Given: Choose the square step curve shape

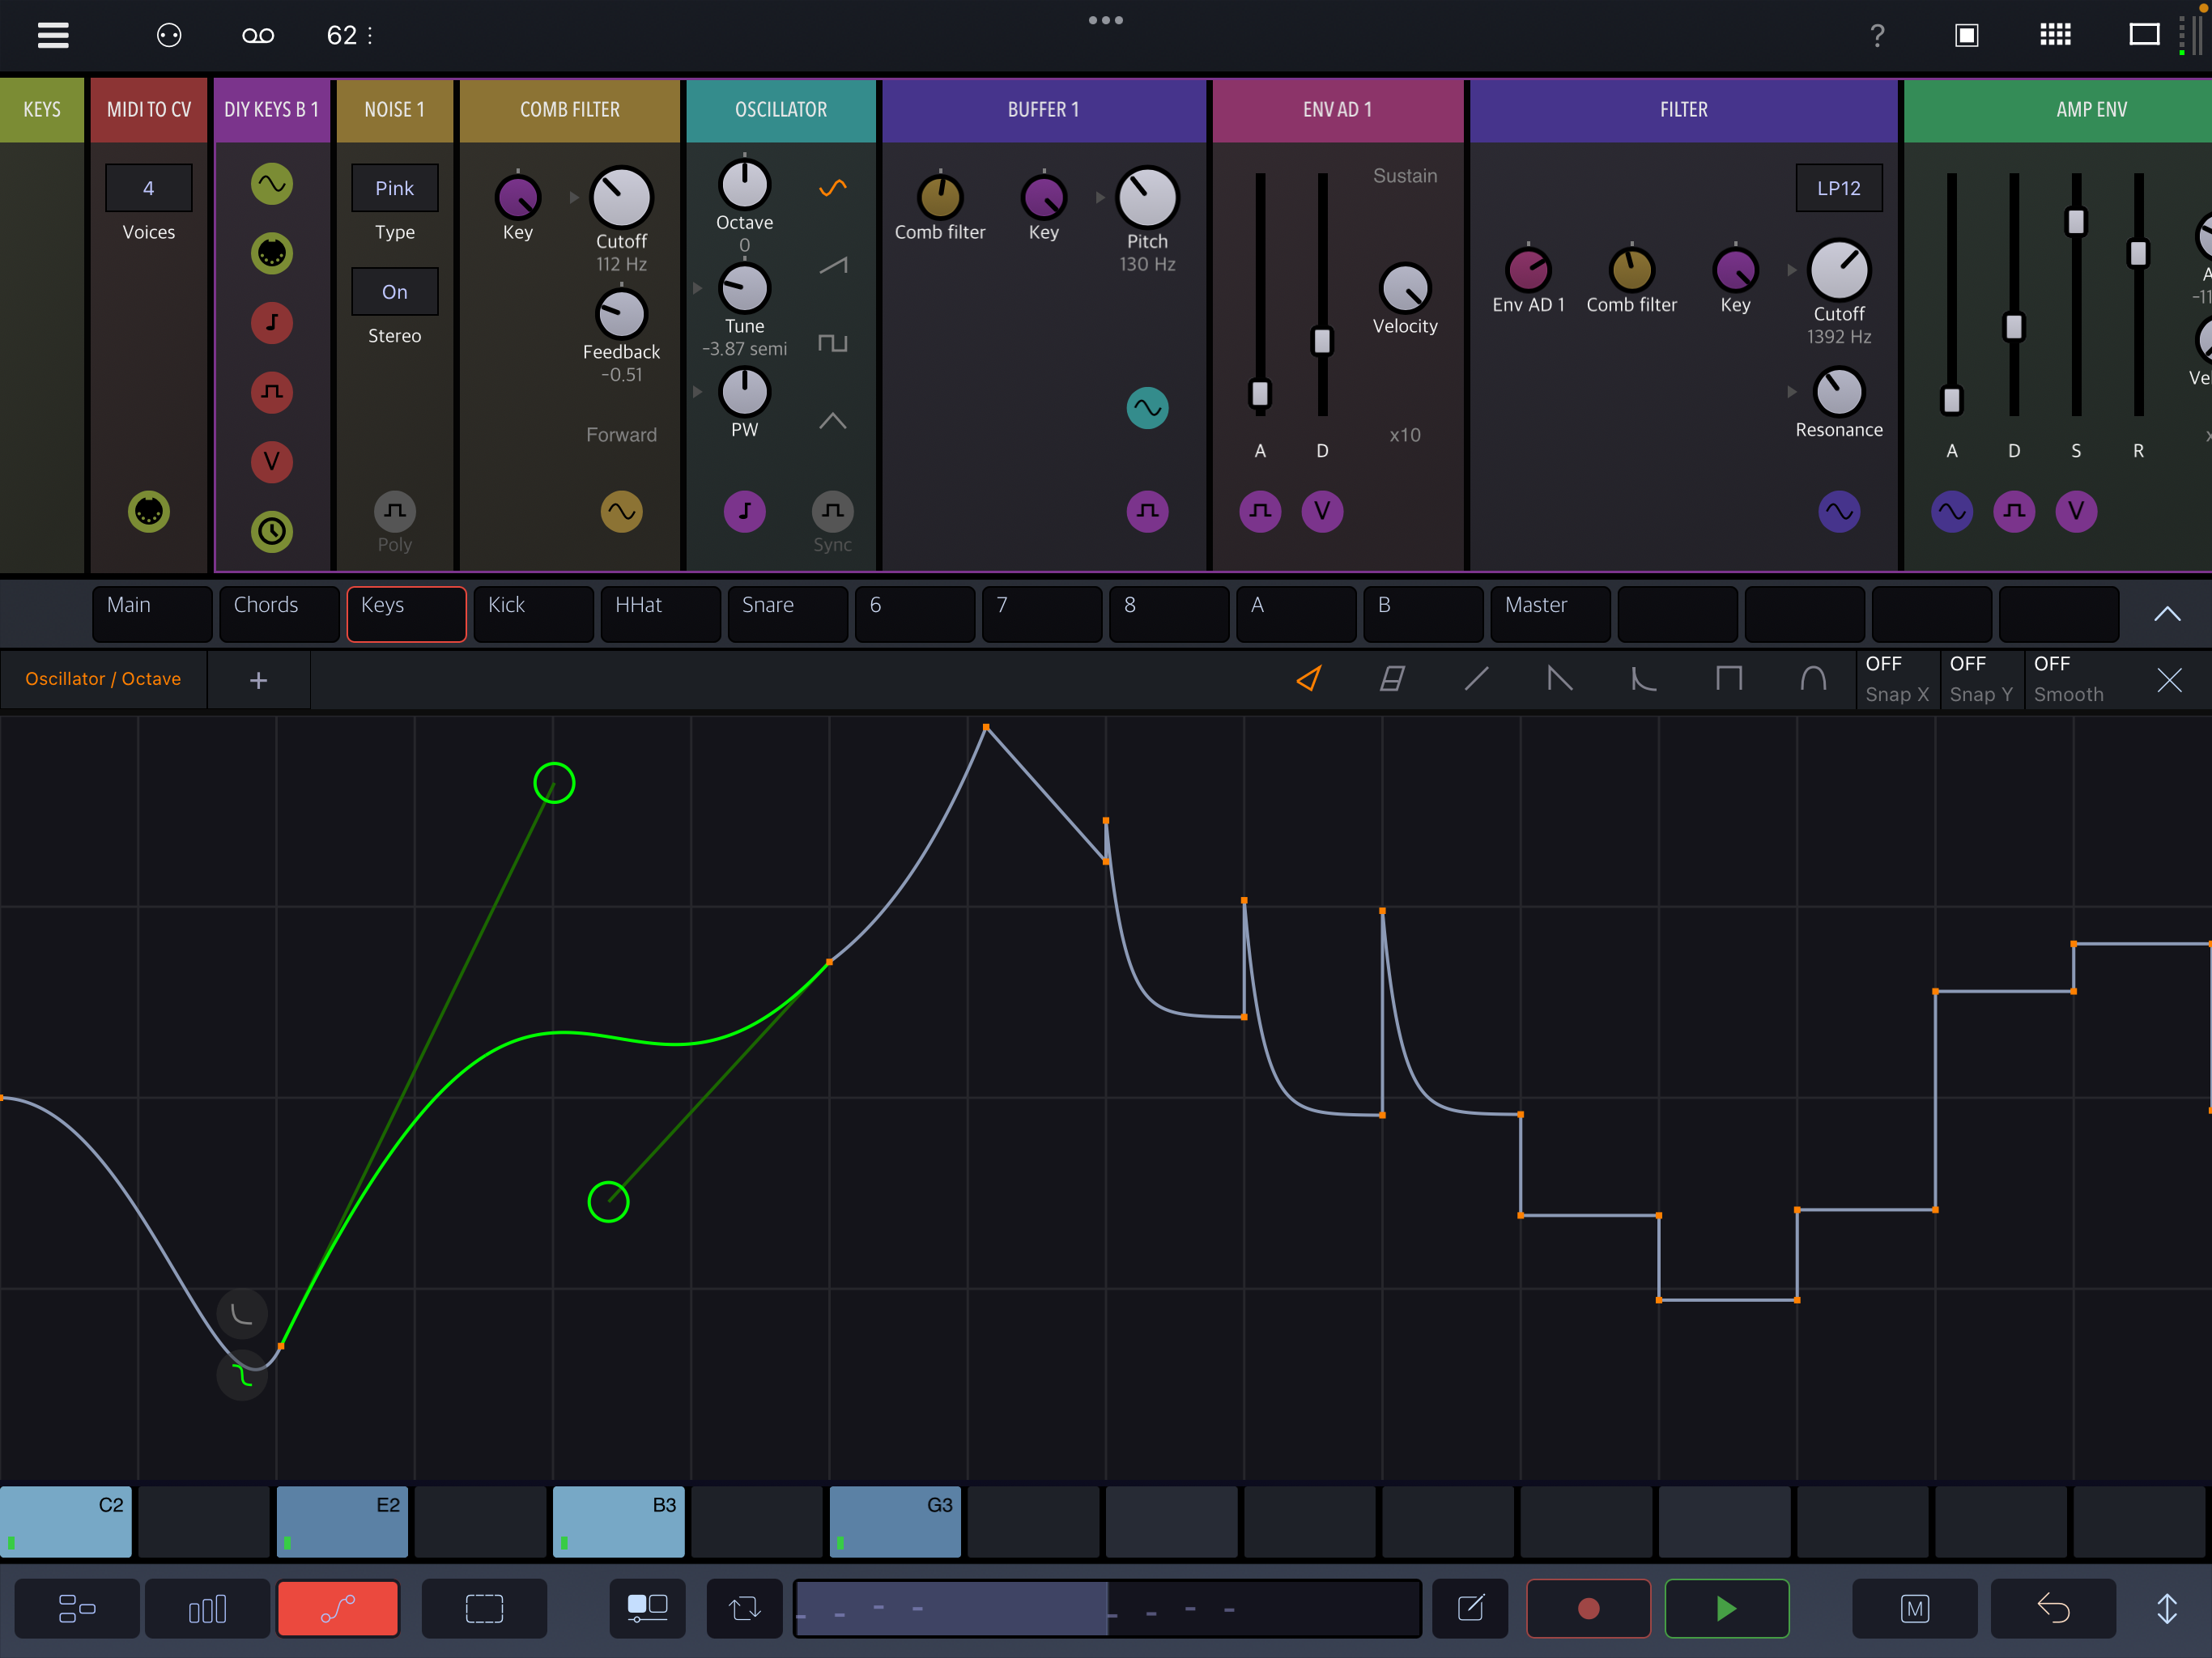Looking at the screenshot, I should coord(1728,680).
